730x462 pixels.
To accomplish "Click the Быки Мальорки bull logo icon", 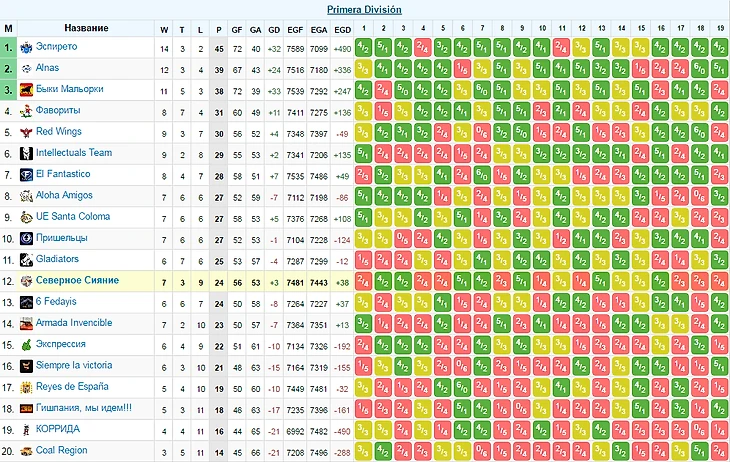I will tap(26, 89).
